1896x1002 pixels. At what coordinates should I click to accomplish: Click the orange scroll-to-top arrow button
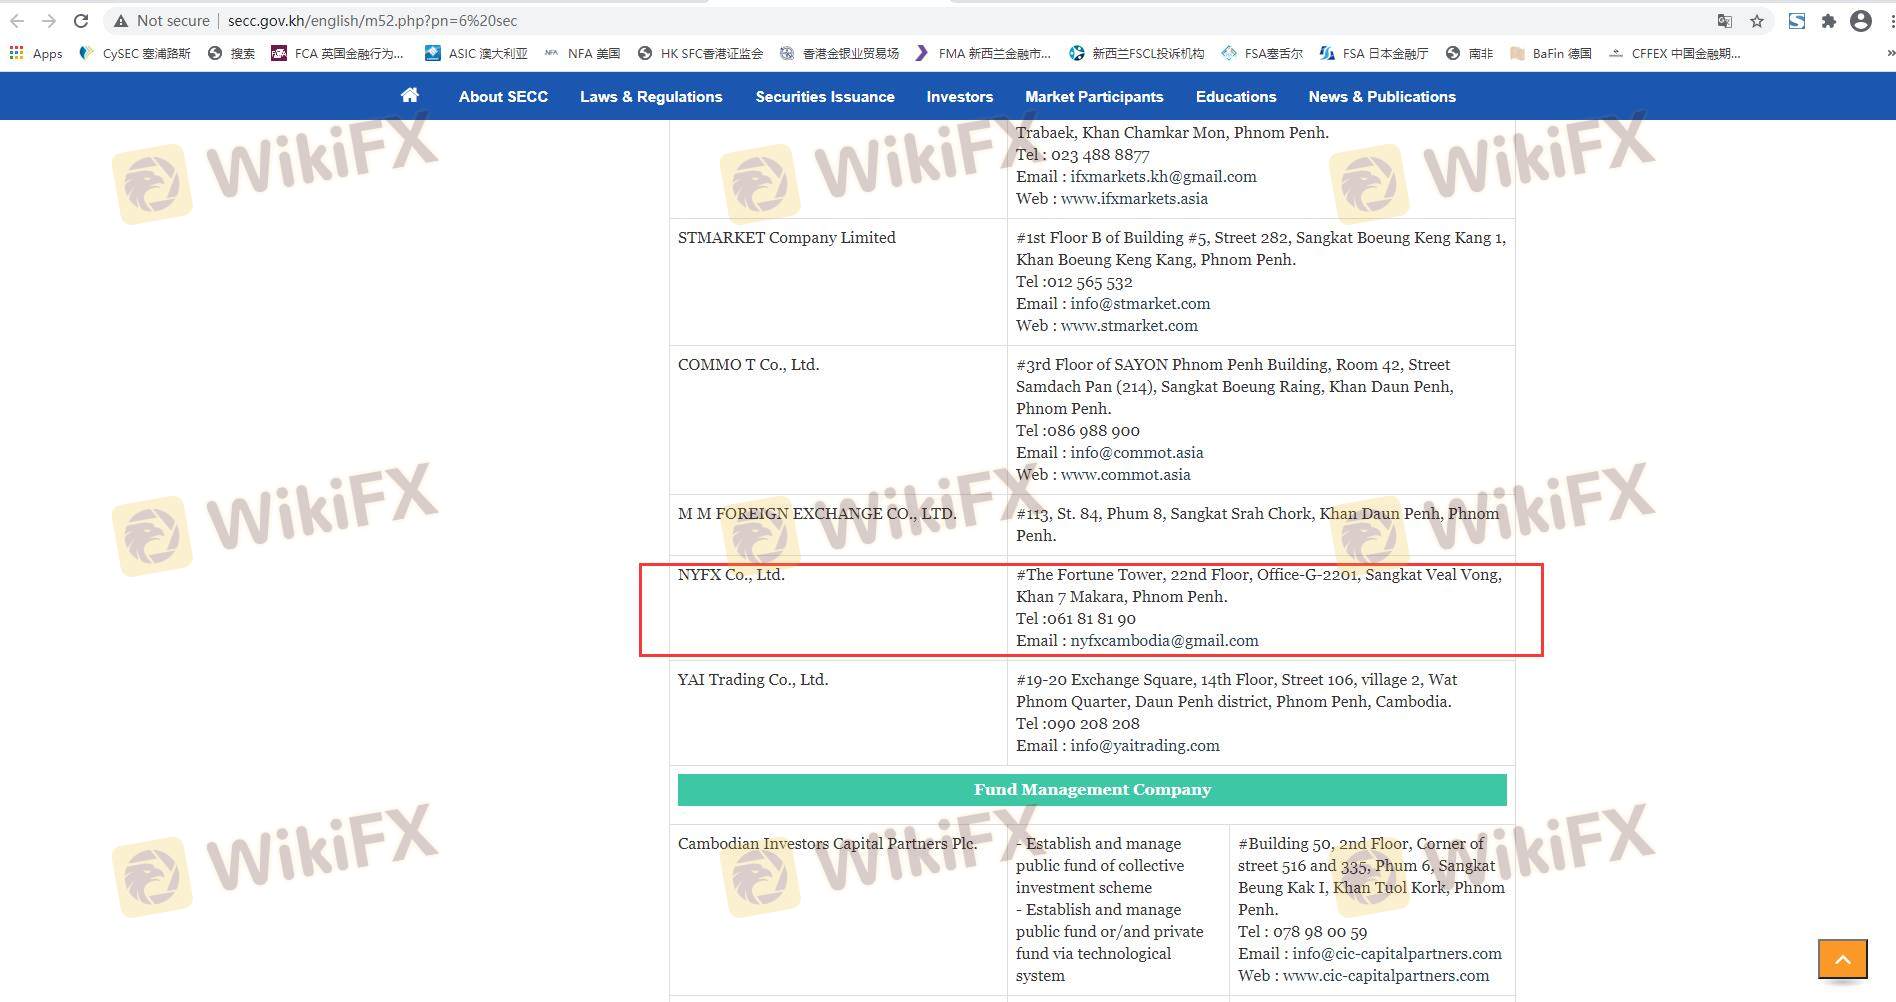(1842, 959)
